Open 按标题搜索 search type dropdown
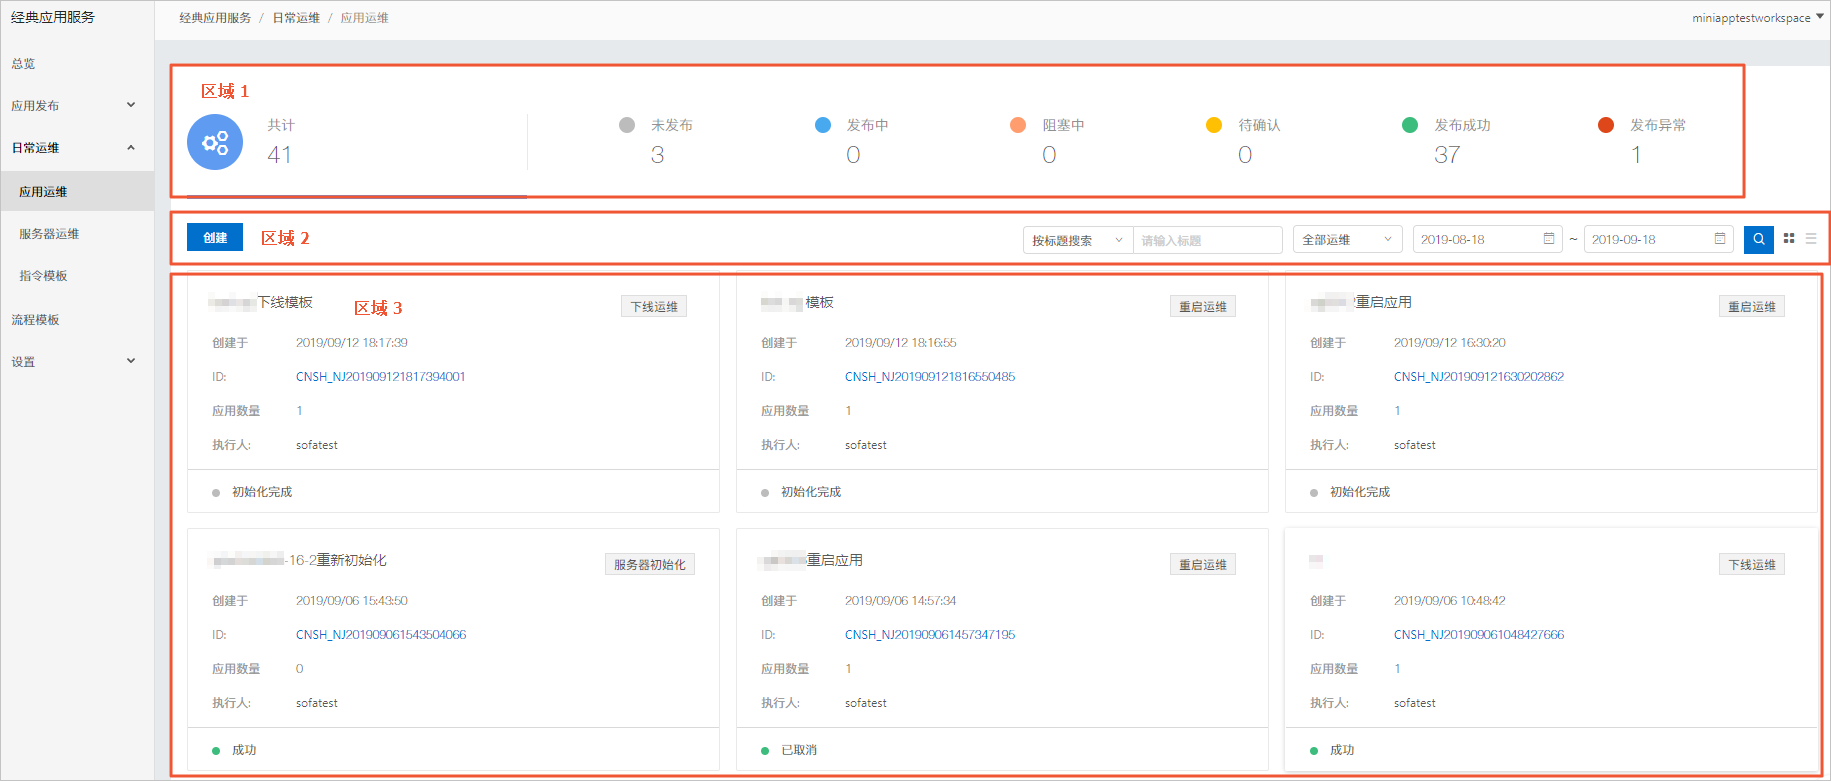The width and height of the screenshot is (1831, 781). pos(1078,240)
